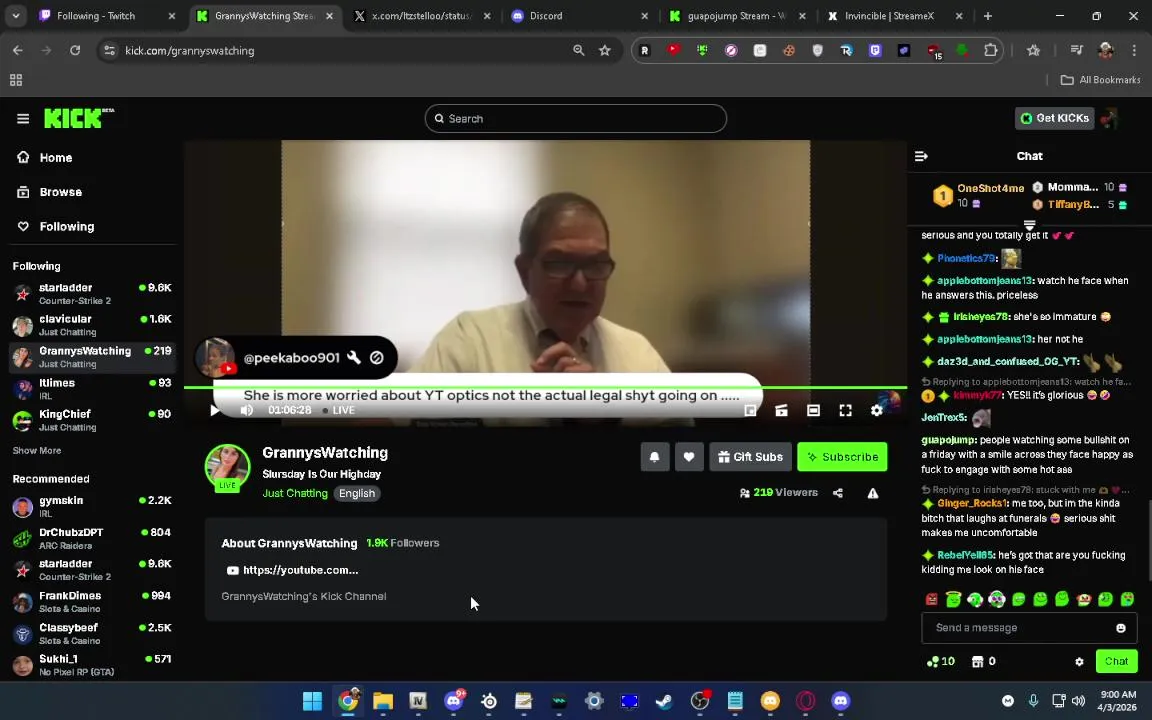Click the Subscribe button
The height and width of the screenshot is (720, 1152).
pos(842,456)
